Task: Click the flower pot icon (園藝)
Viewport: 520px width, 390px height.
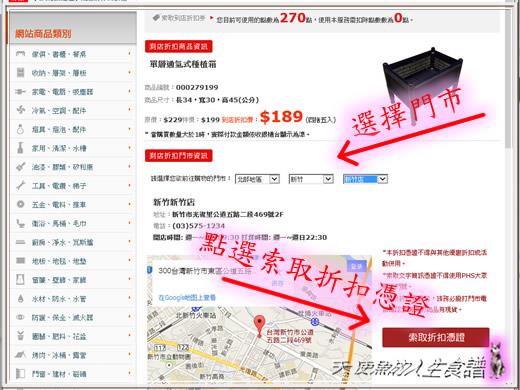Action: coord(20,336)
